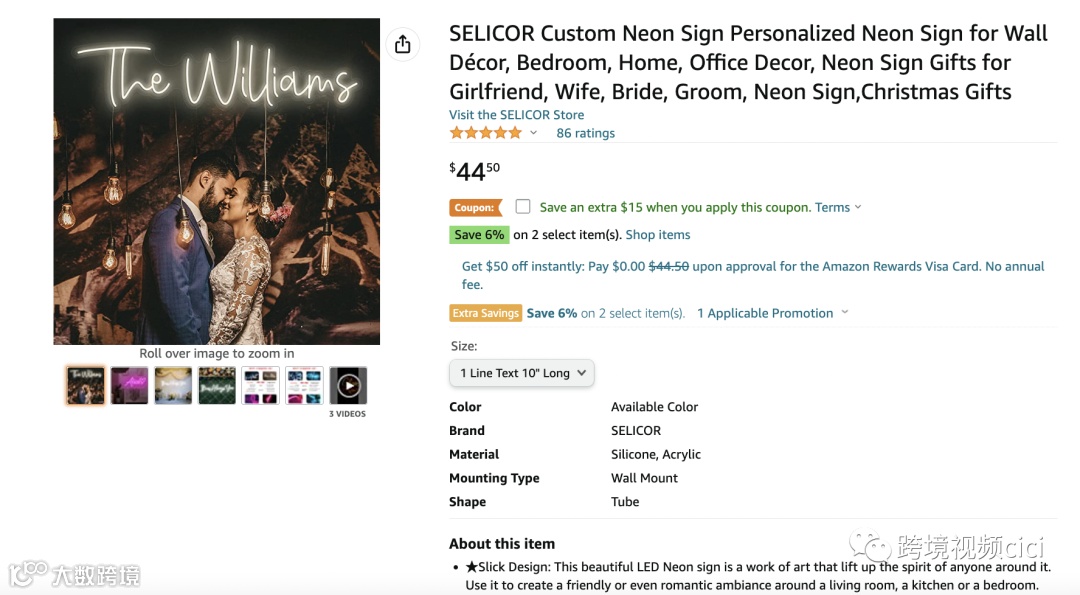Play the product video thumbnail
The image size is (1080, 595).
pyautogui.click(x=348, y=385)
